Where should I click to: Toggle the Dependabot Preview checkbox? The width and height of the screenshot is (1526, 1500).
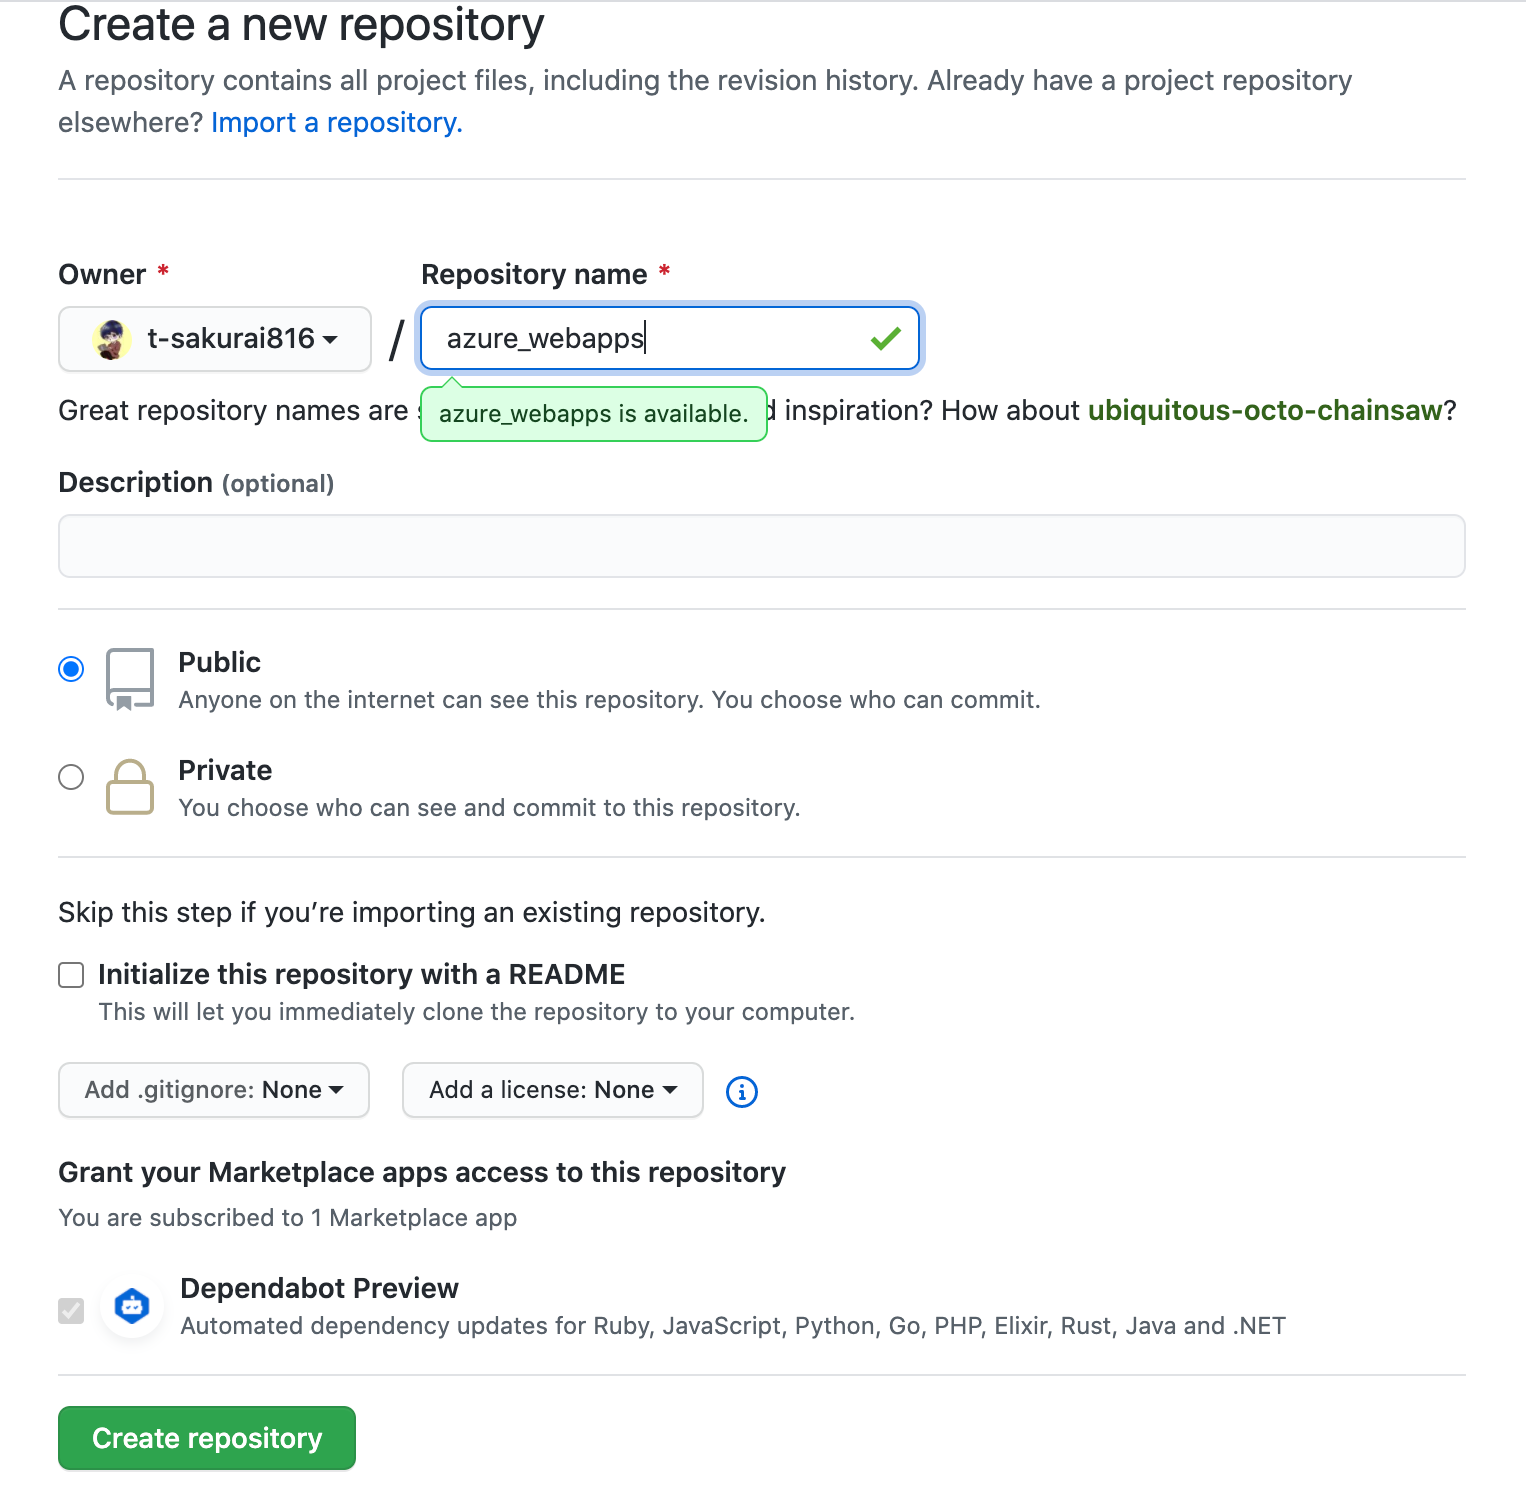[x=71, y=1310]
